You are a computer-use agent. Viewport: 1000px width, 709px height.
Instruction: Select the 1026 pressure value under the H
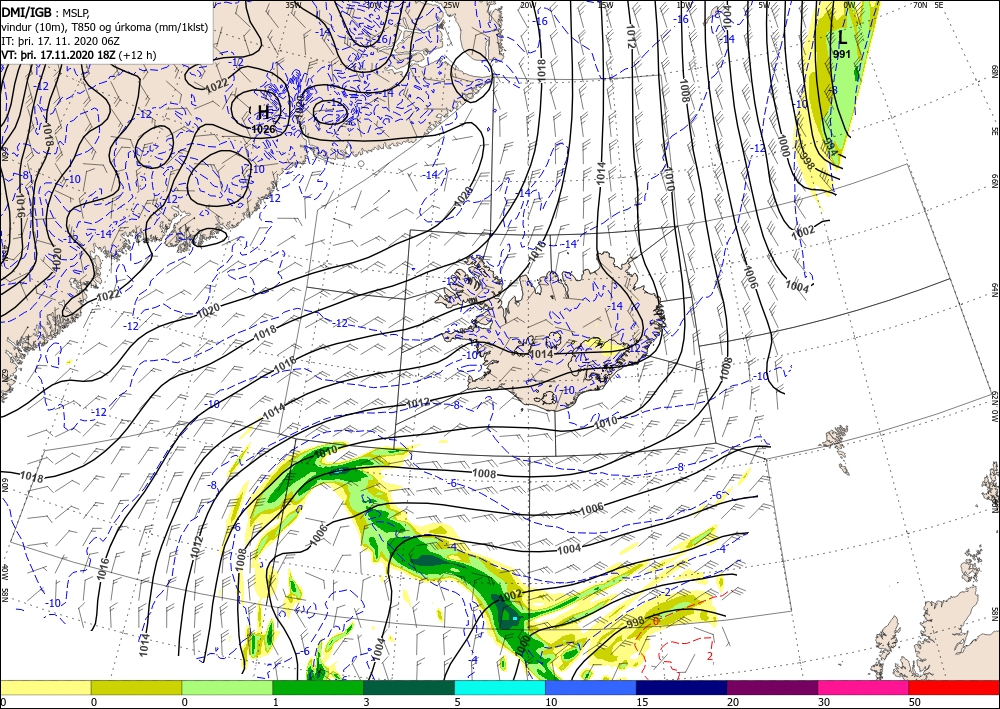(263, 129)
